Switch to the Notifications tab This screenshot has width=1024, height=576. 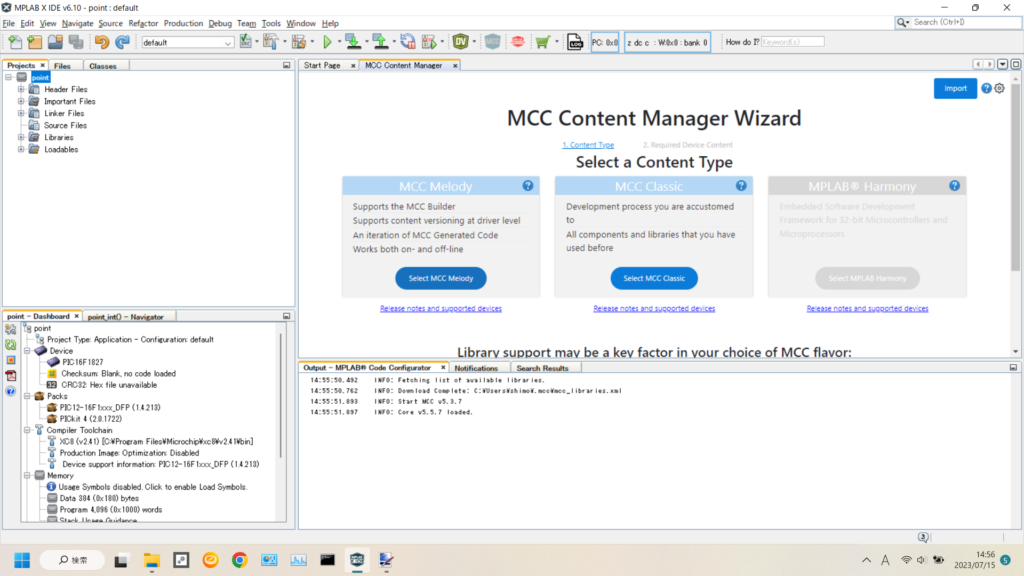pos(476,368)
